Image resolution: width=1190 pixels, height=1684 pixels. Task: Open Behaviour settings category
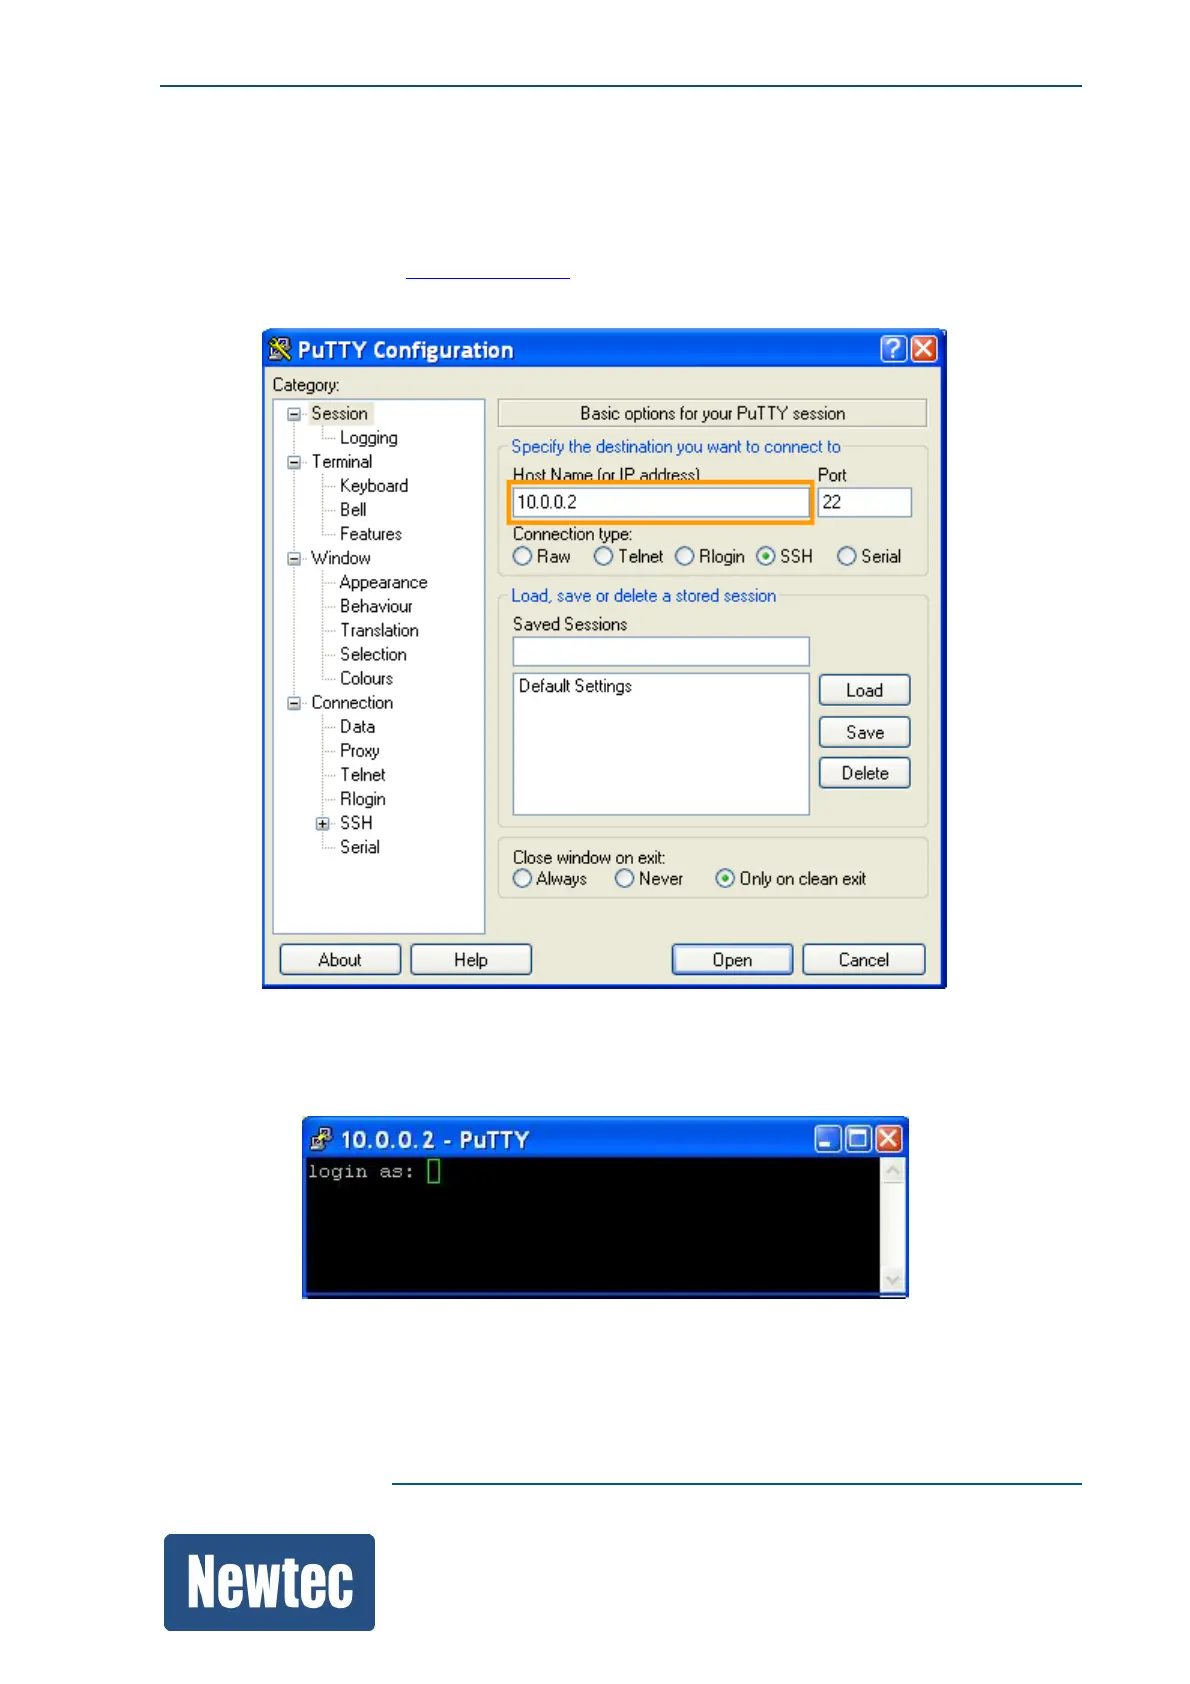(x=376, y=606)
